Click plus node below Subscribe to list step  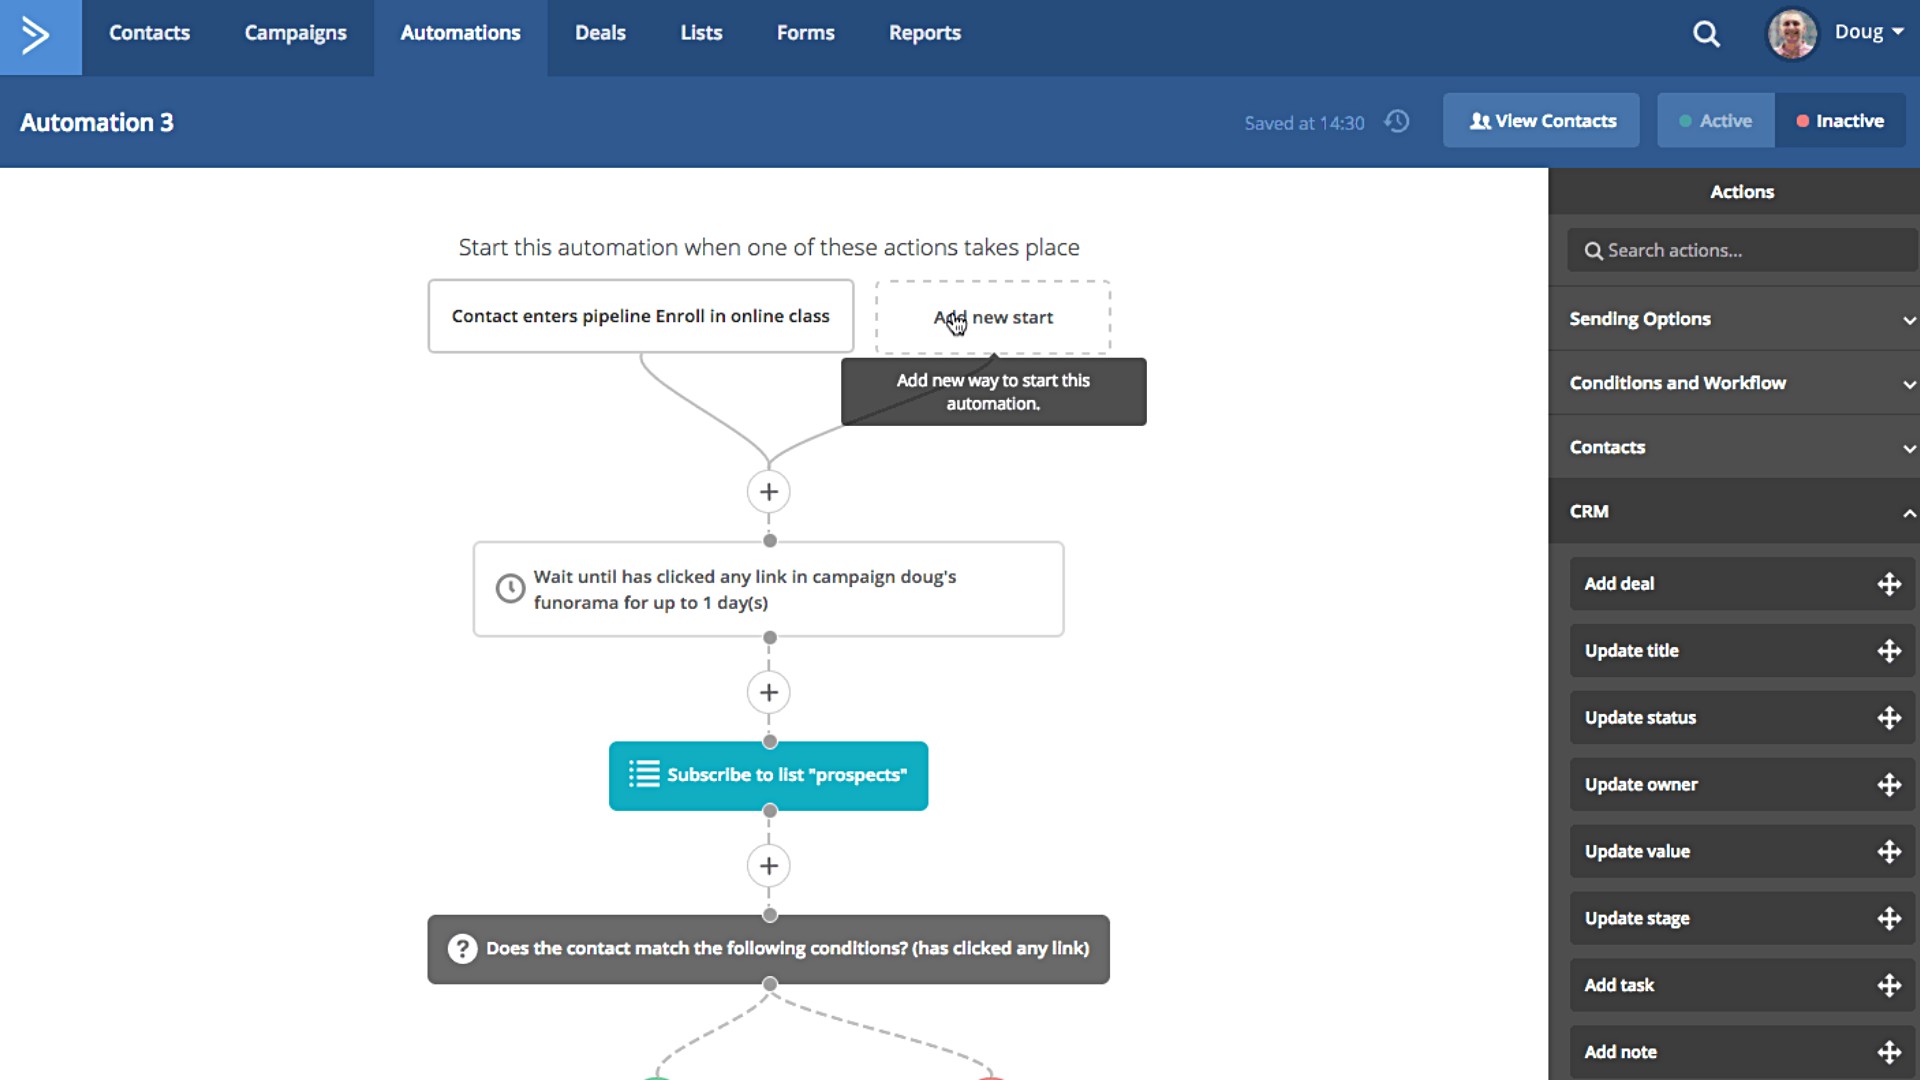[768, 866]
